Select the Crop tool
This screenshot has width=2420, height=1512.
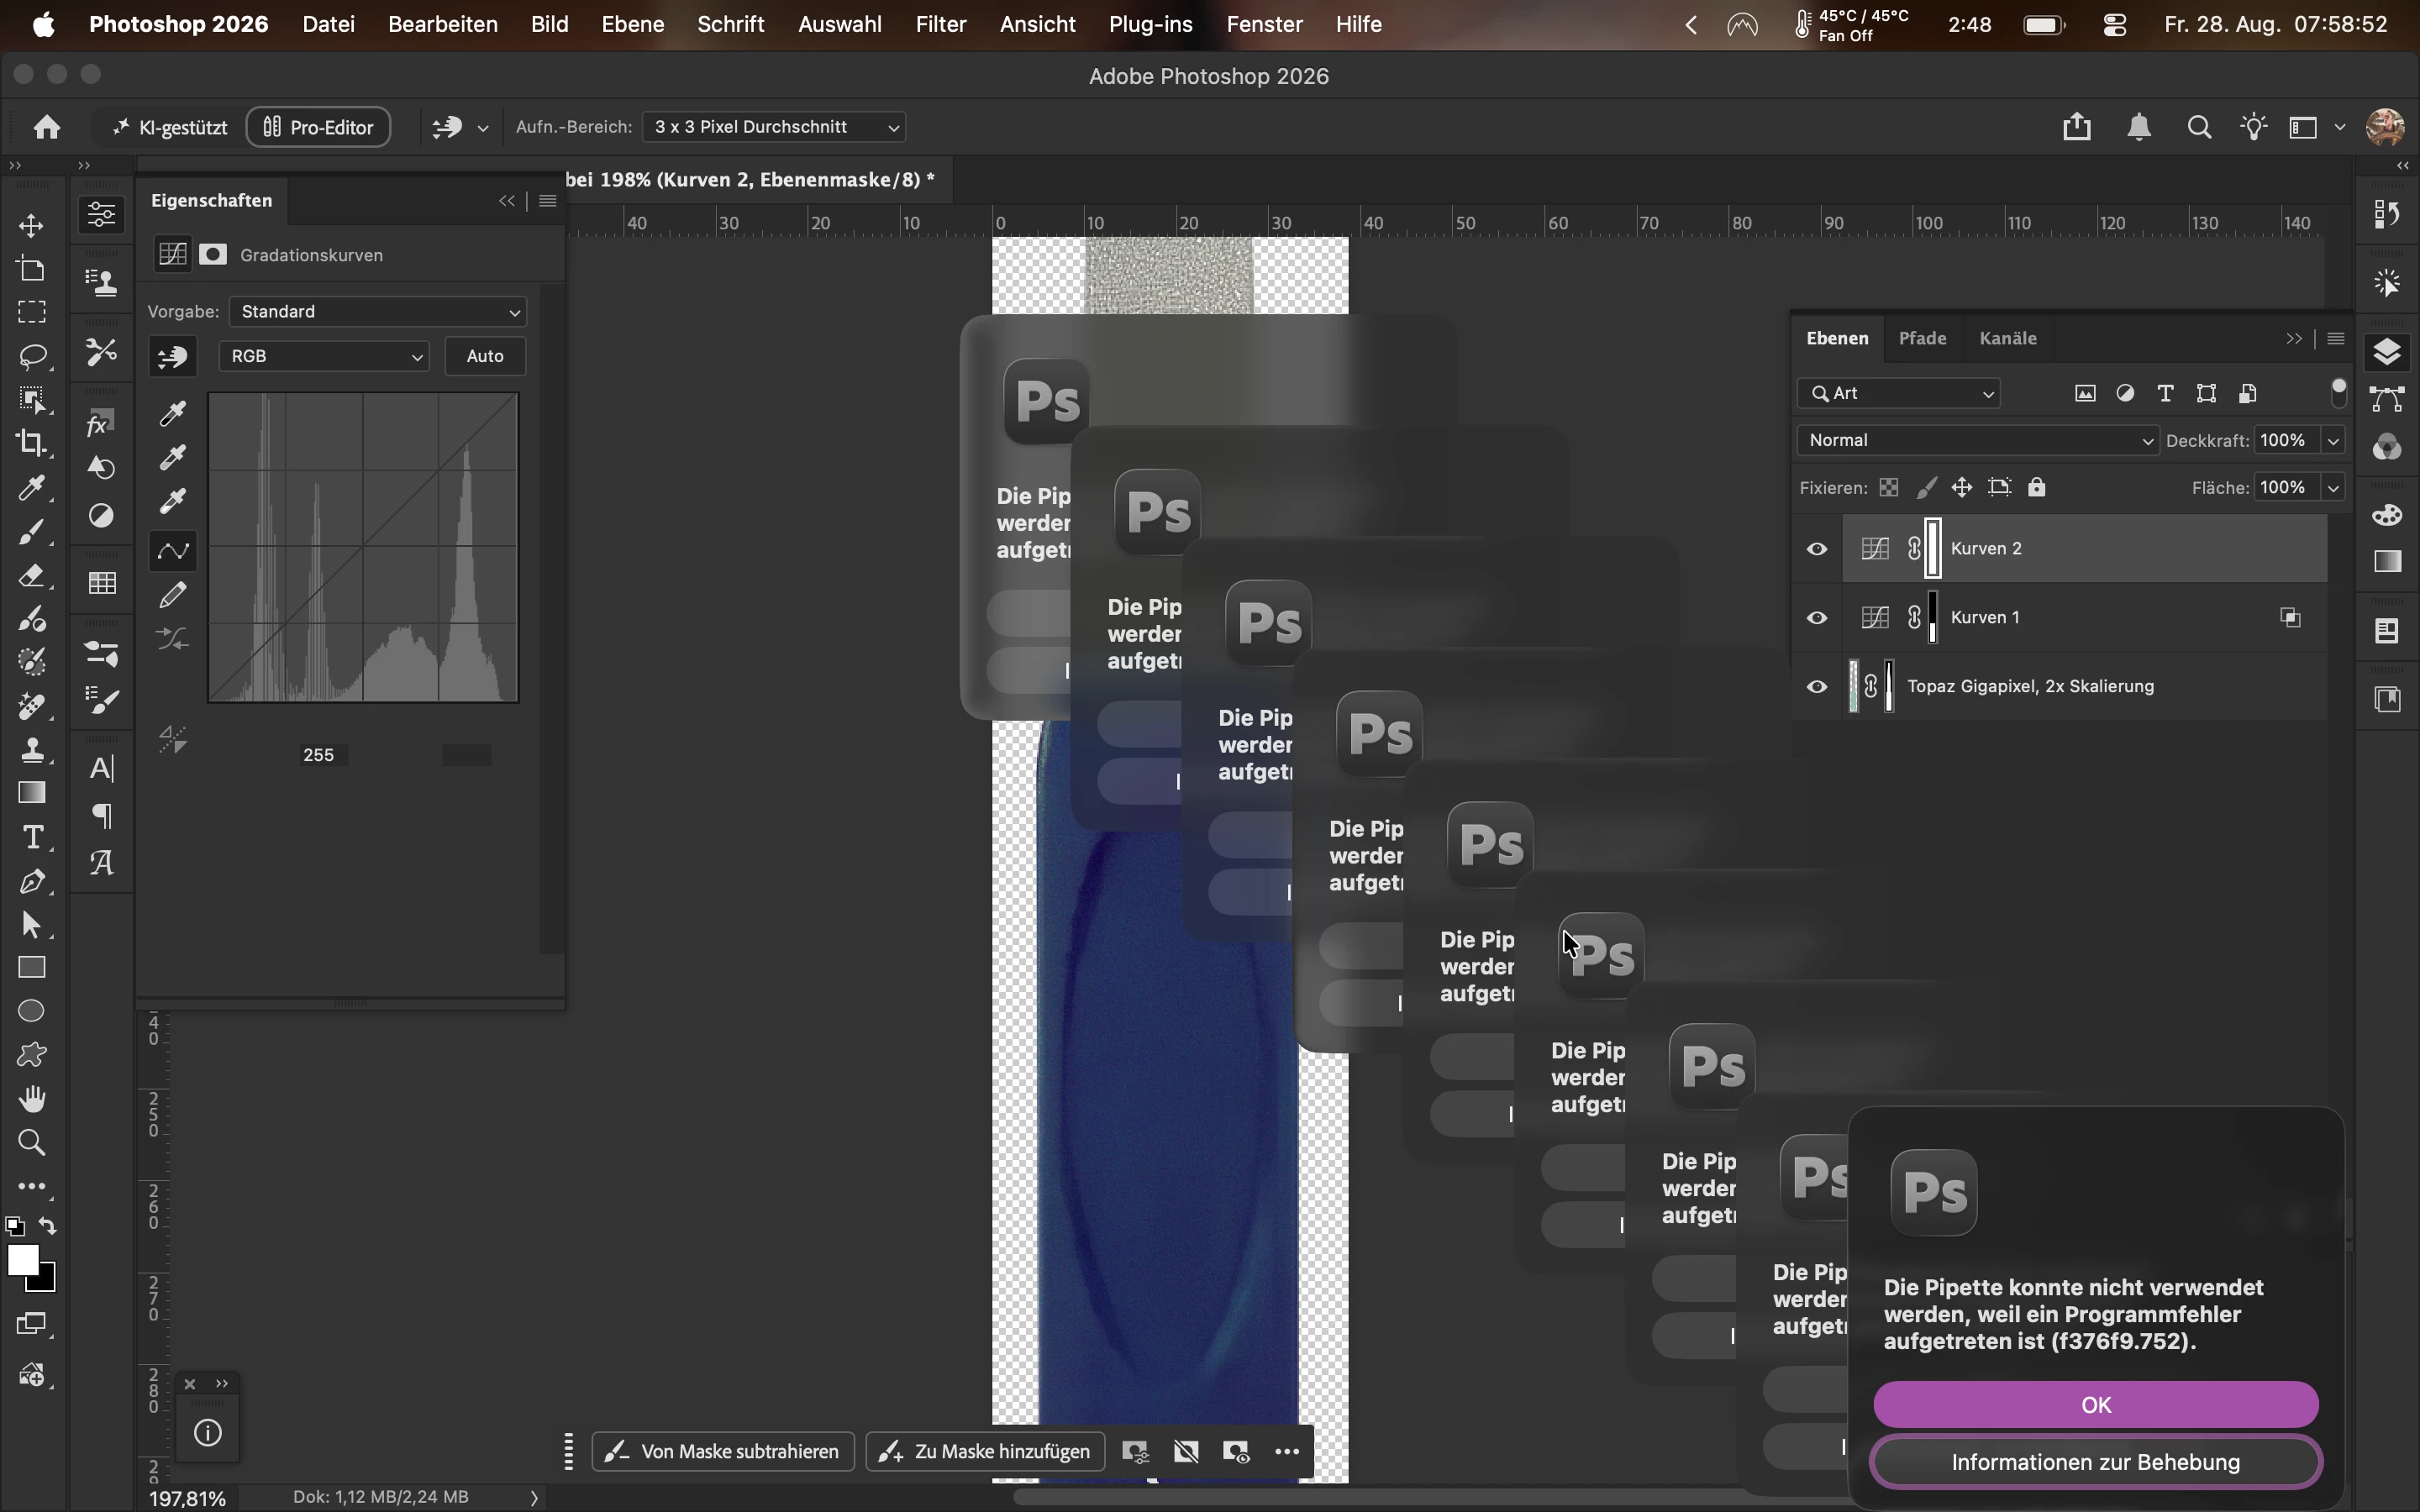click(x=32, y=443)
